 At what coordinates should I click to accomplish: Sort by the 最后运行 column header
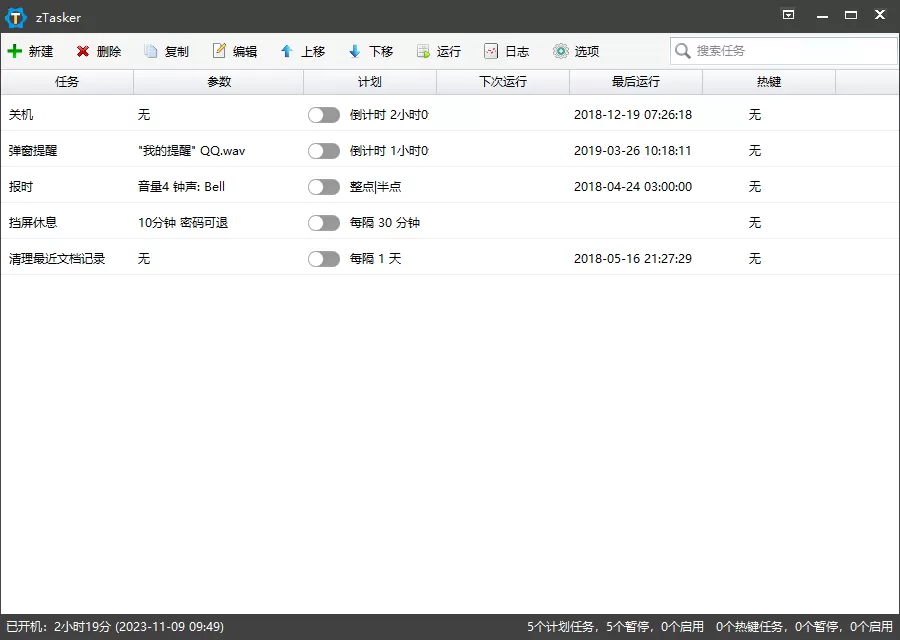coord(634,81)
